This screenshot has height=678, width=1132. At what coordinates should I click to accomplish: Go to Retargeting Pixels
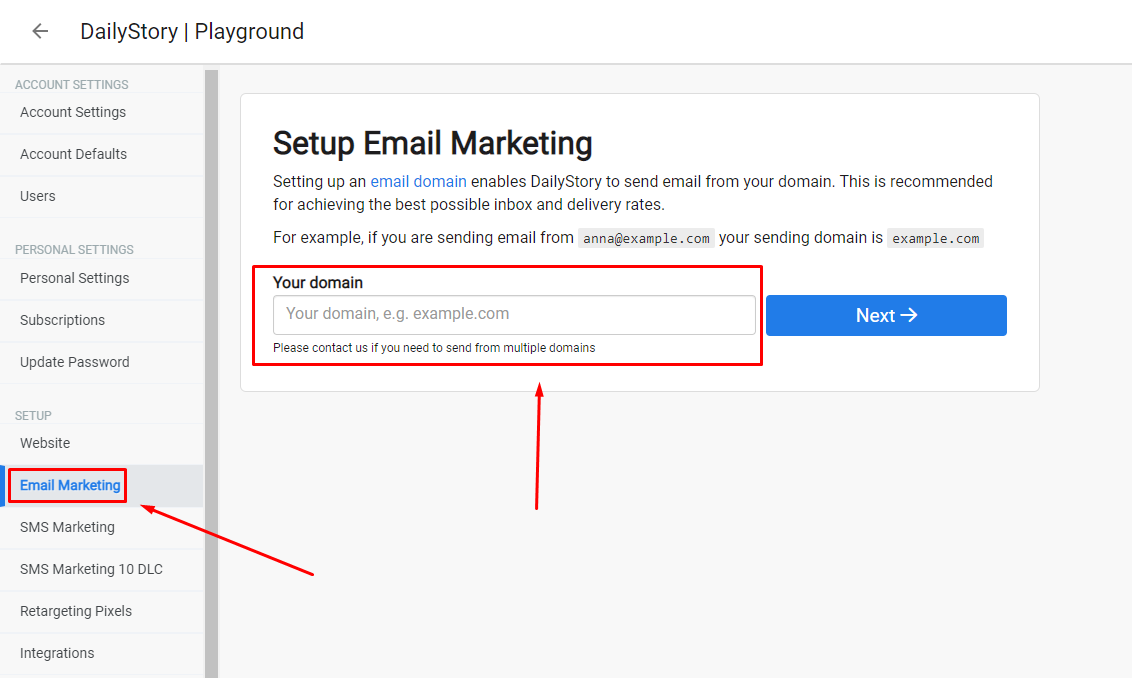coord(102,612)
